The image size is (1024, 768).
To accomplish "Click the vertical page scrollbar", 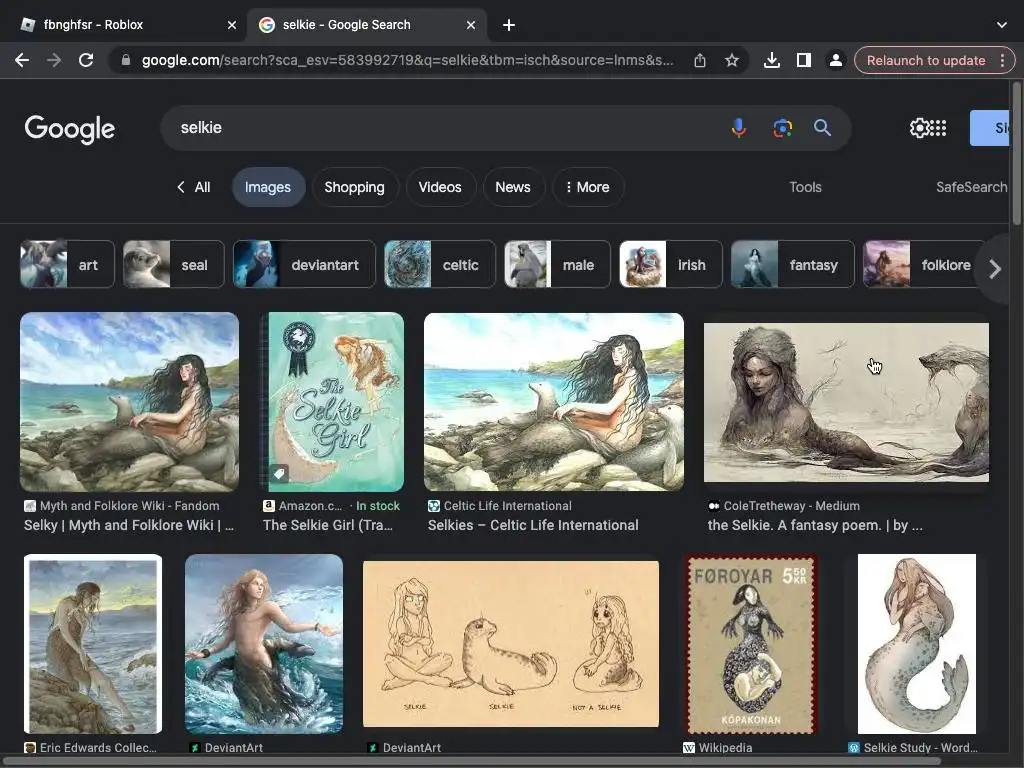I will pyautogui.click(x=1017, y=154).
